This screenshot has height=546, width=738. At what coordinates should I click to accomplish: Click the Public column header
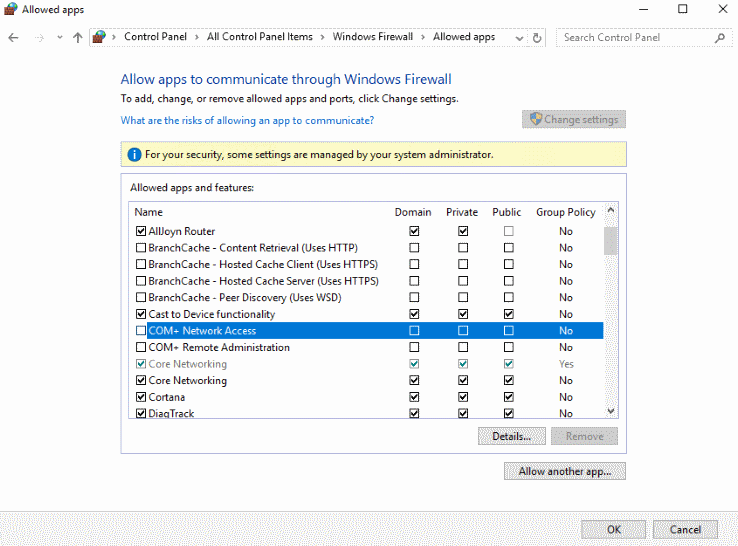[x=506, y=212]
